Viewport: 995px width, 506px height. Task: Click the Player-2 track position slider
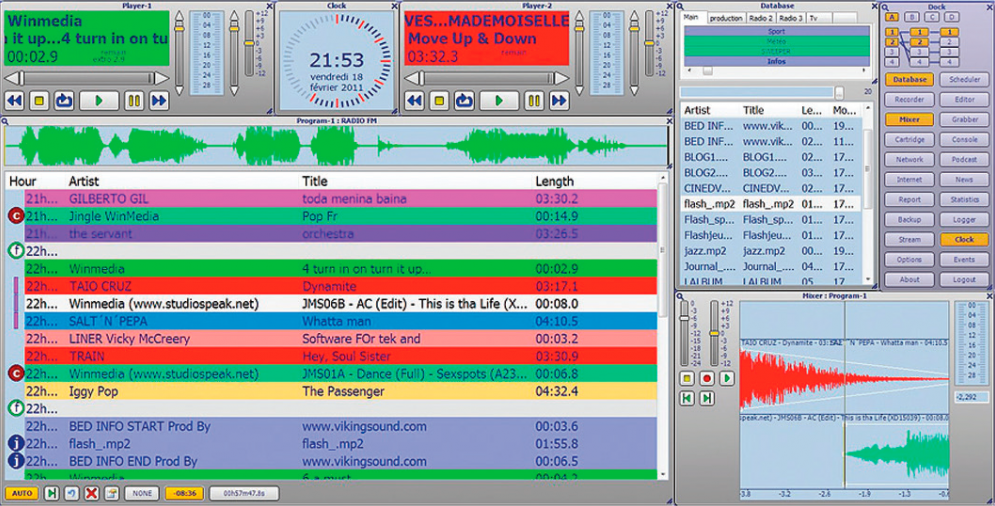[487, 78]
